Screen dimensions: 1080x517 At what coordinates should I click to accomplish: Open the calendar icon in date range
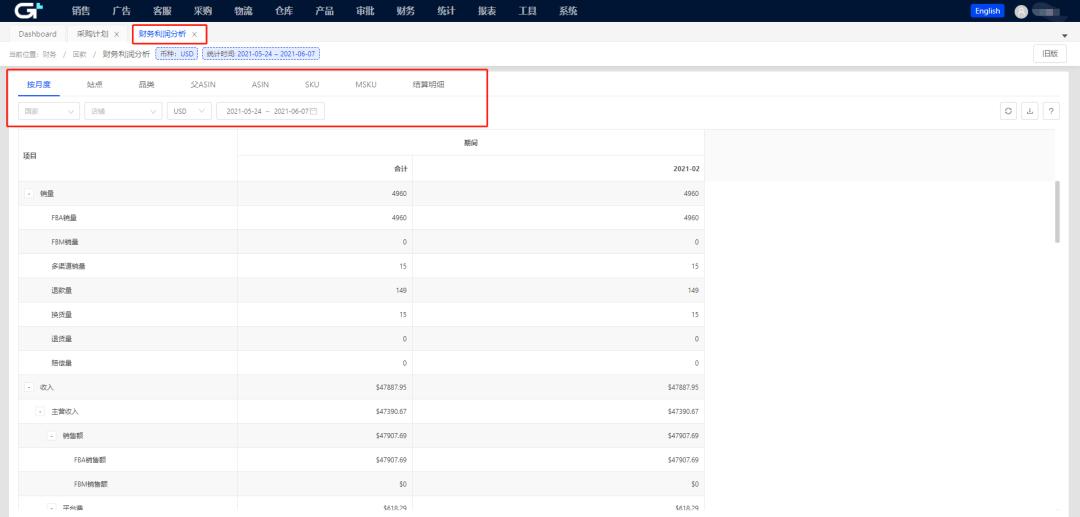314,111
